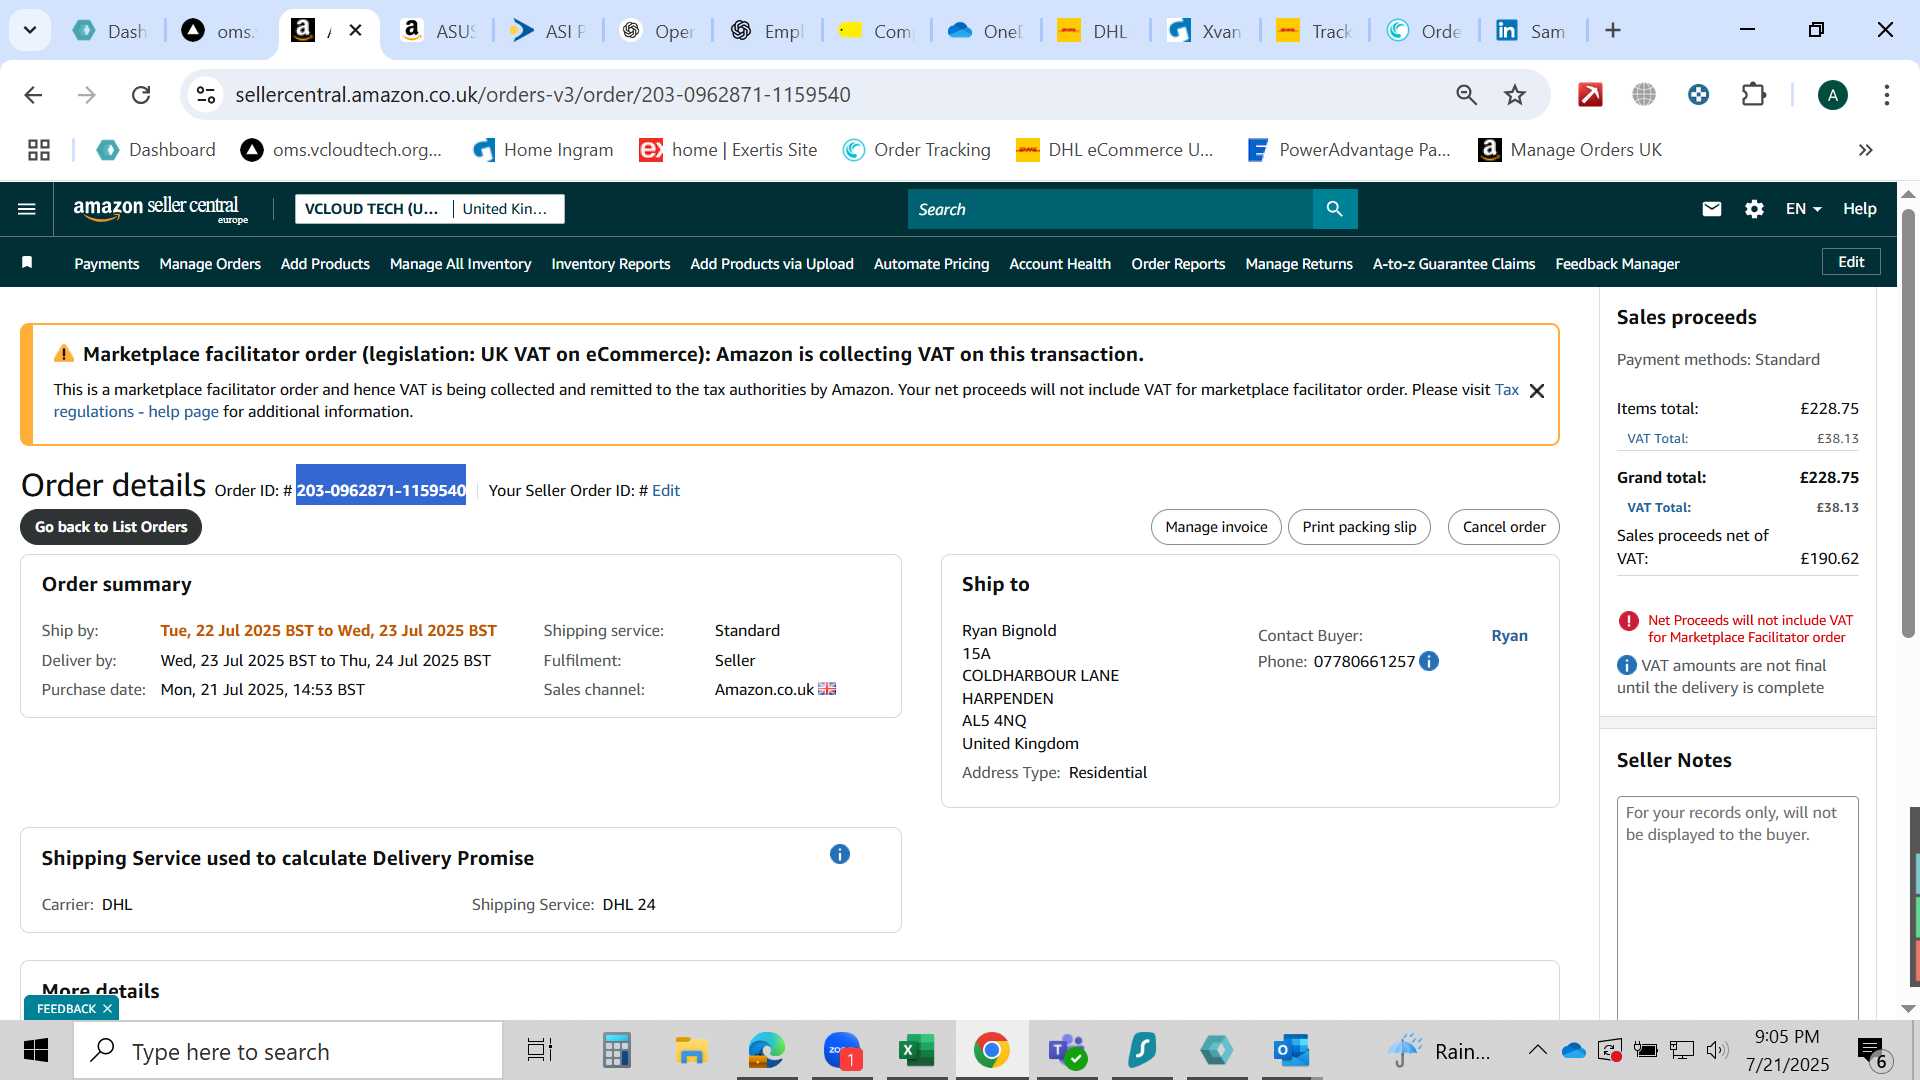This screenshot has height=1080, width=1920.
Task: Open the VCLOUD TECH account switcher
Action: click(430, 209)
